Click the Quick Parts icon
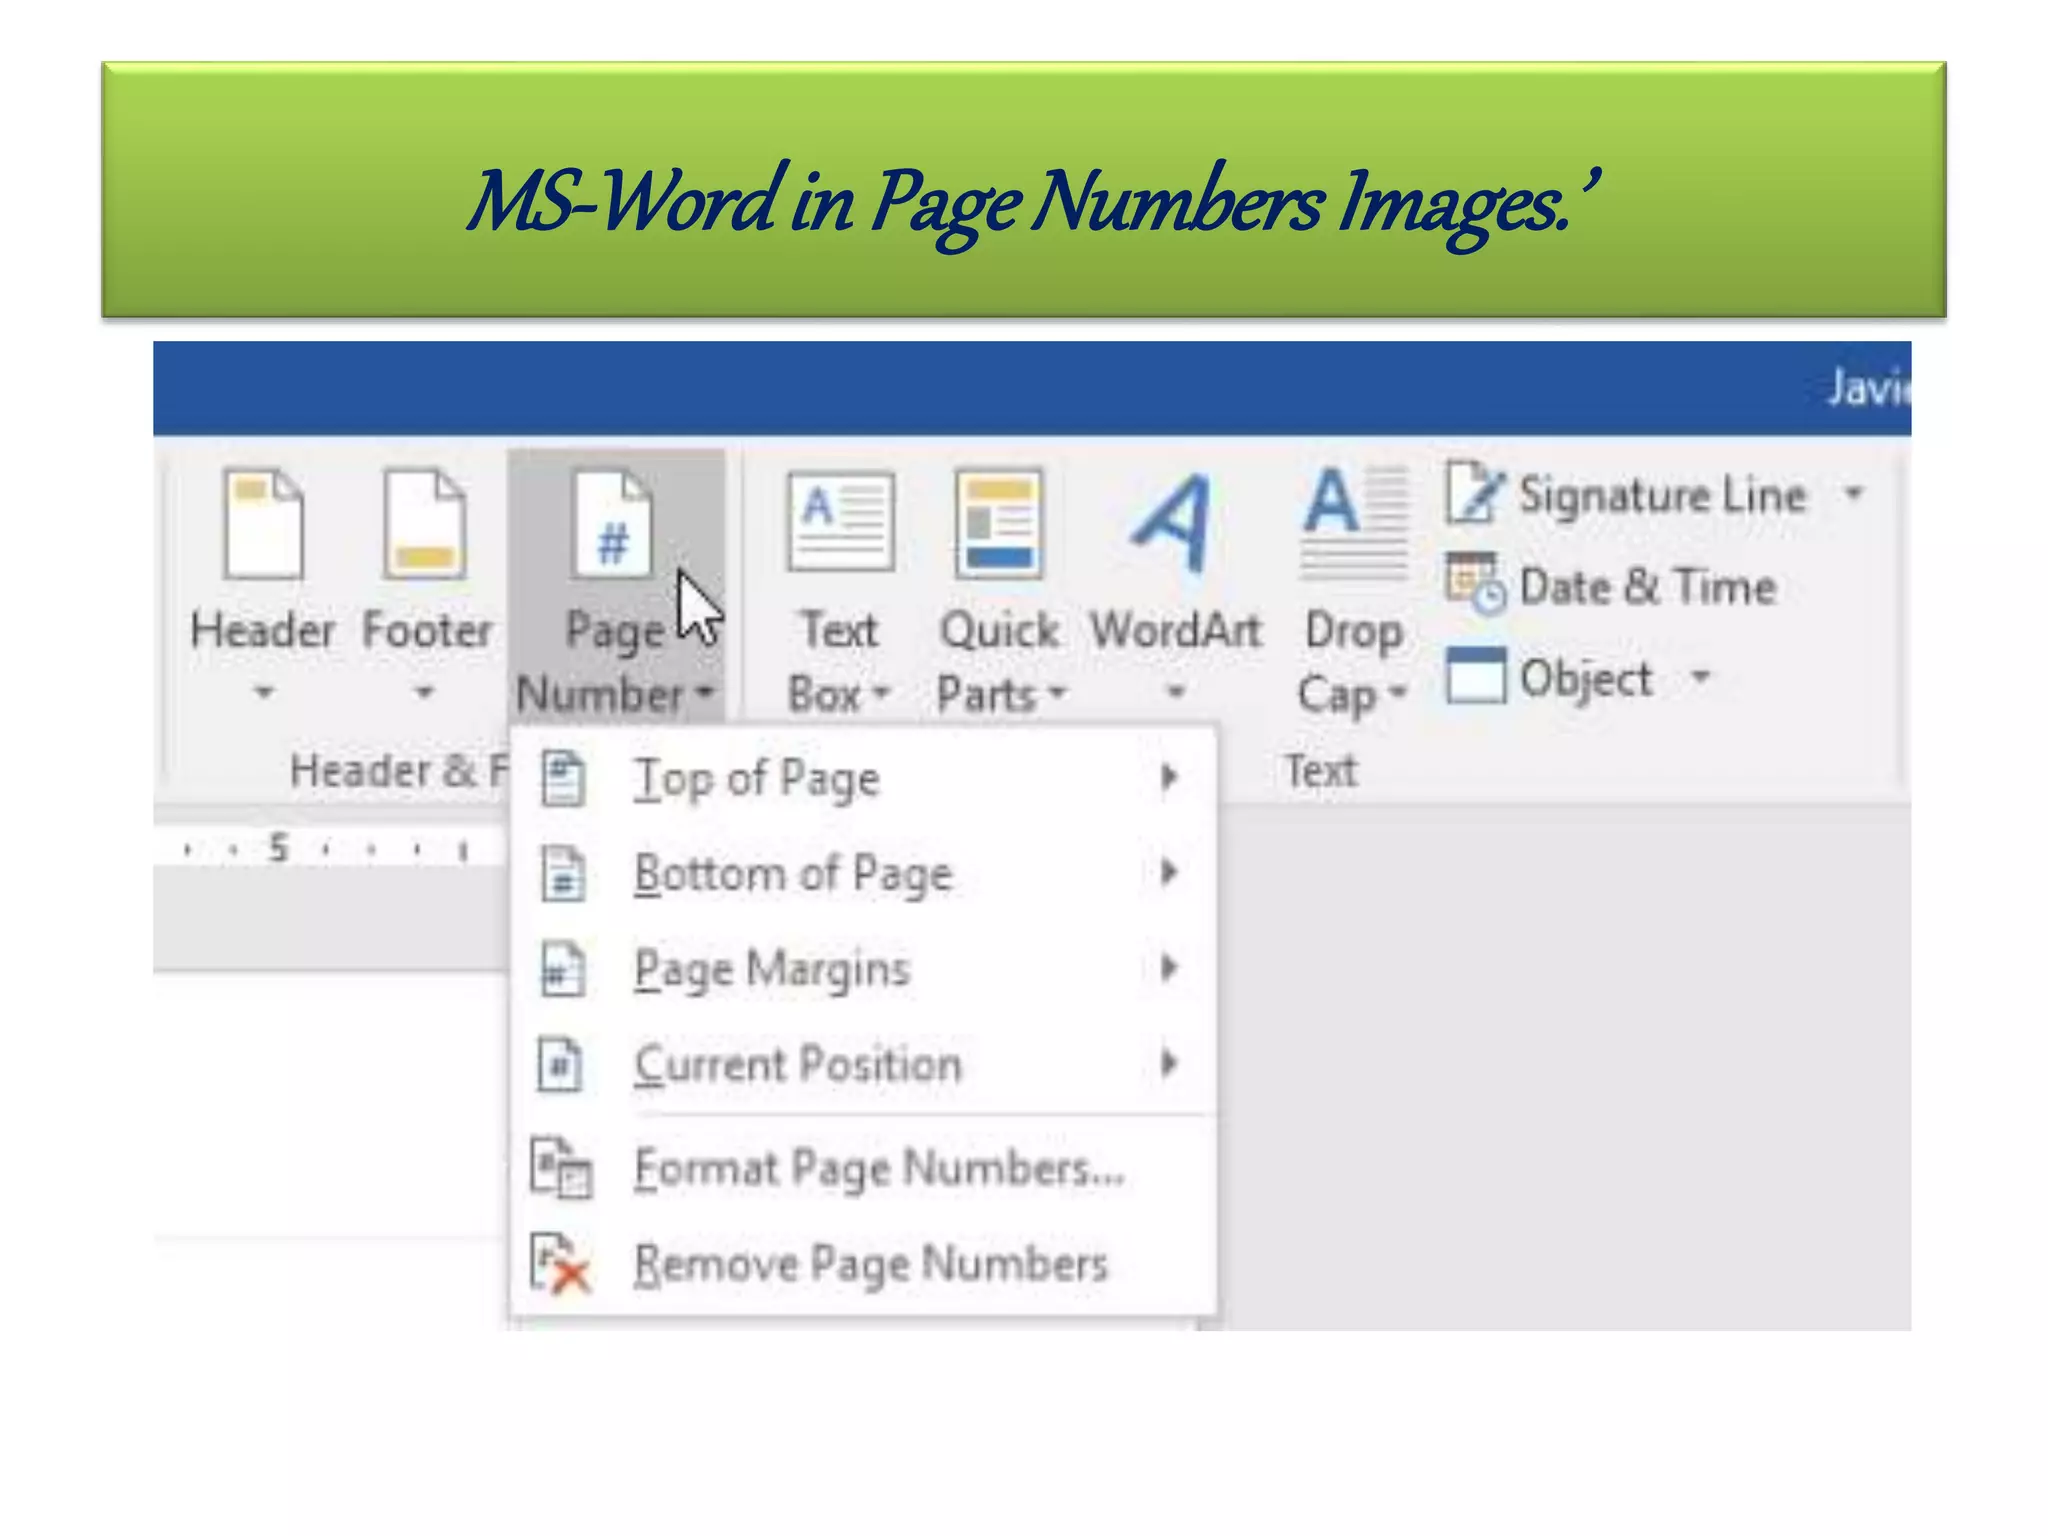The width and height of the screenshot is (2048, 1536). coord(999,525)
